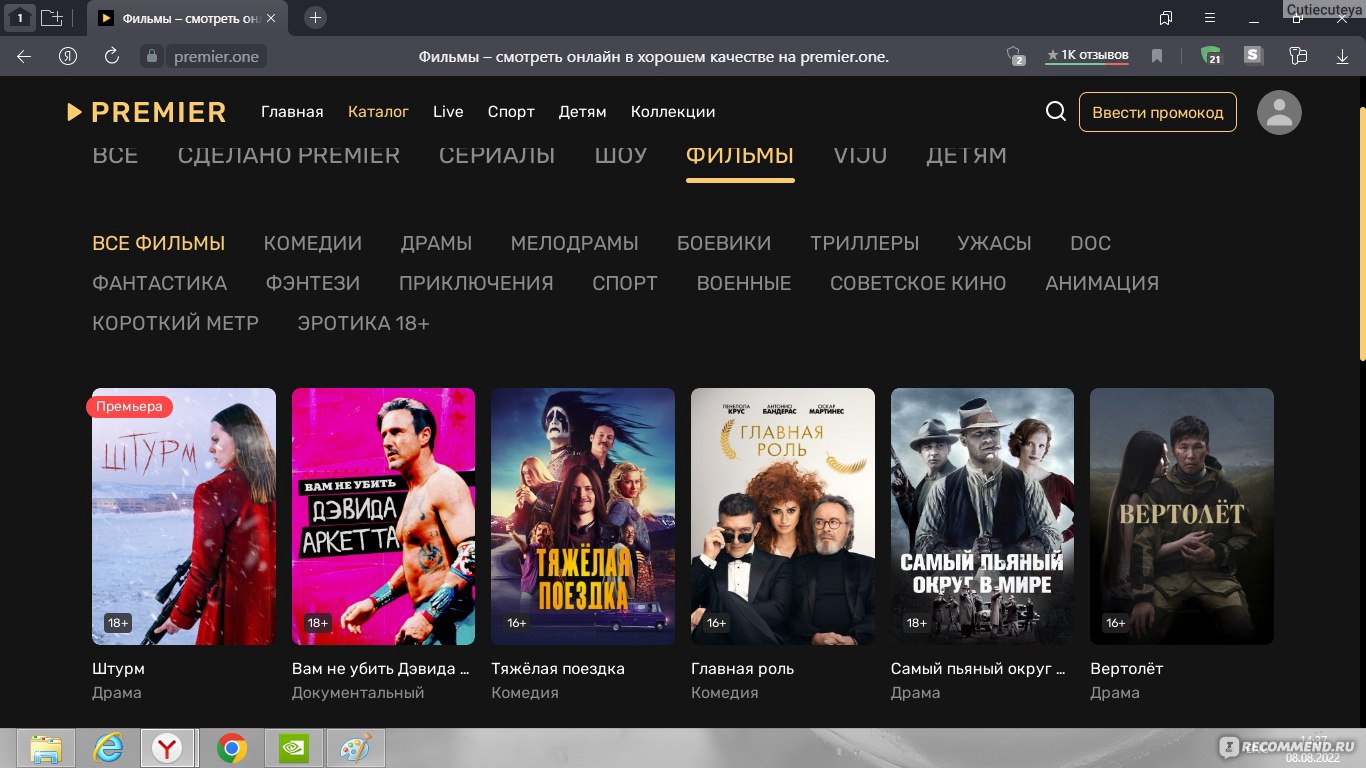Open the Спорт nav item

pos(511,112)
